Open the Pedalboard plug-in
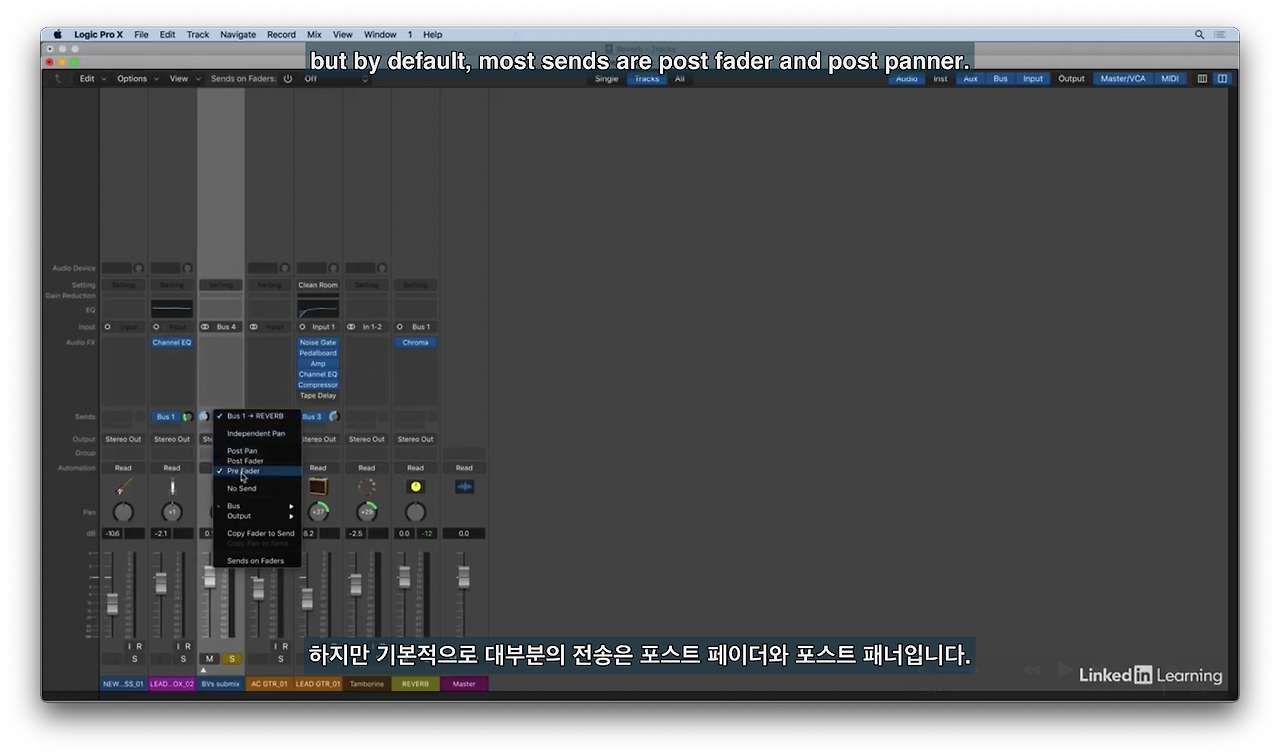Viewport: 1280px width, 756px height. [x=318, y=353]
